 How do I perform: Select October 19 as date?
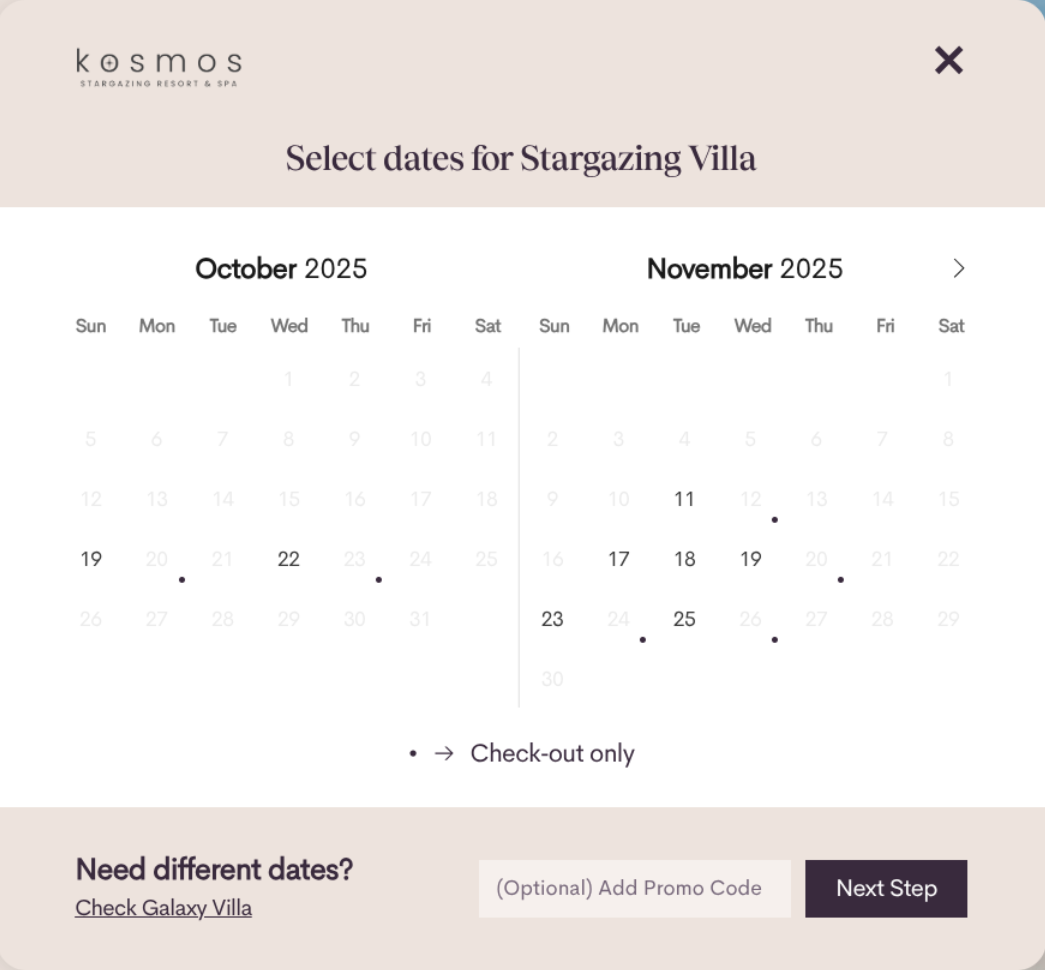tap(91, 559)
